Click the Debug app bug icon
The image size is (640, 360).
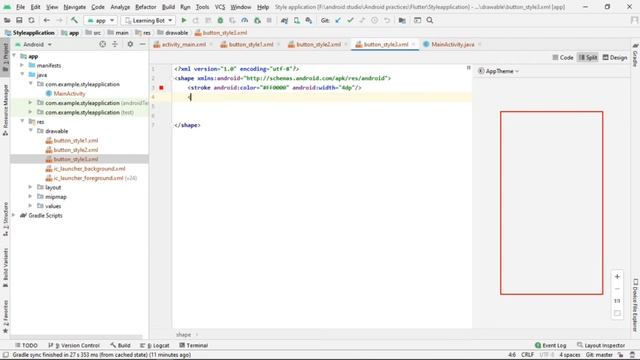[220, 20]
